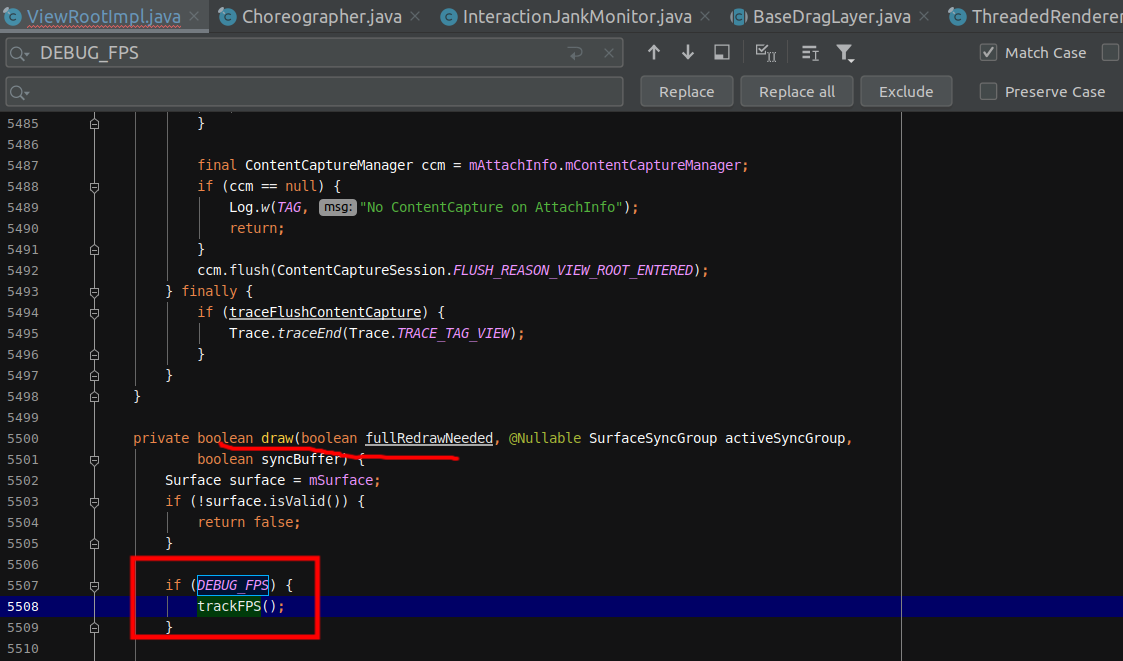Click the Exclude button
1123x661 pixels.
(x=906, y=92)
